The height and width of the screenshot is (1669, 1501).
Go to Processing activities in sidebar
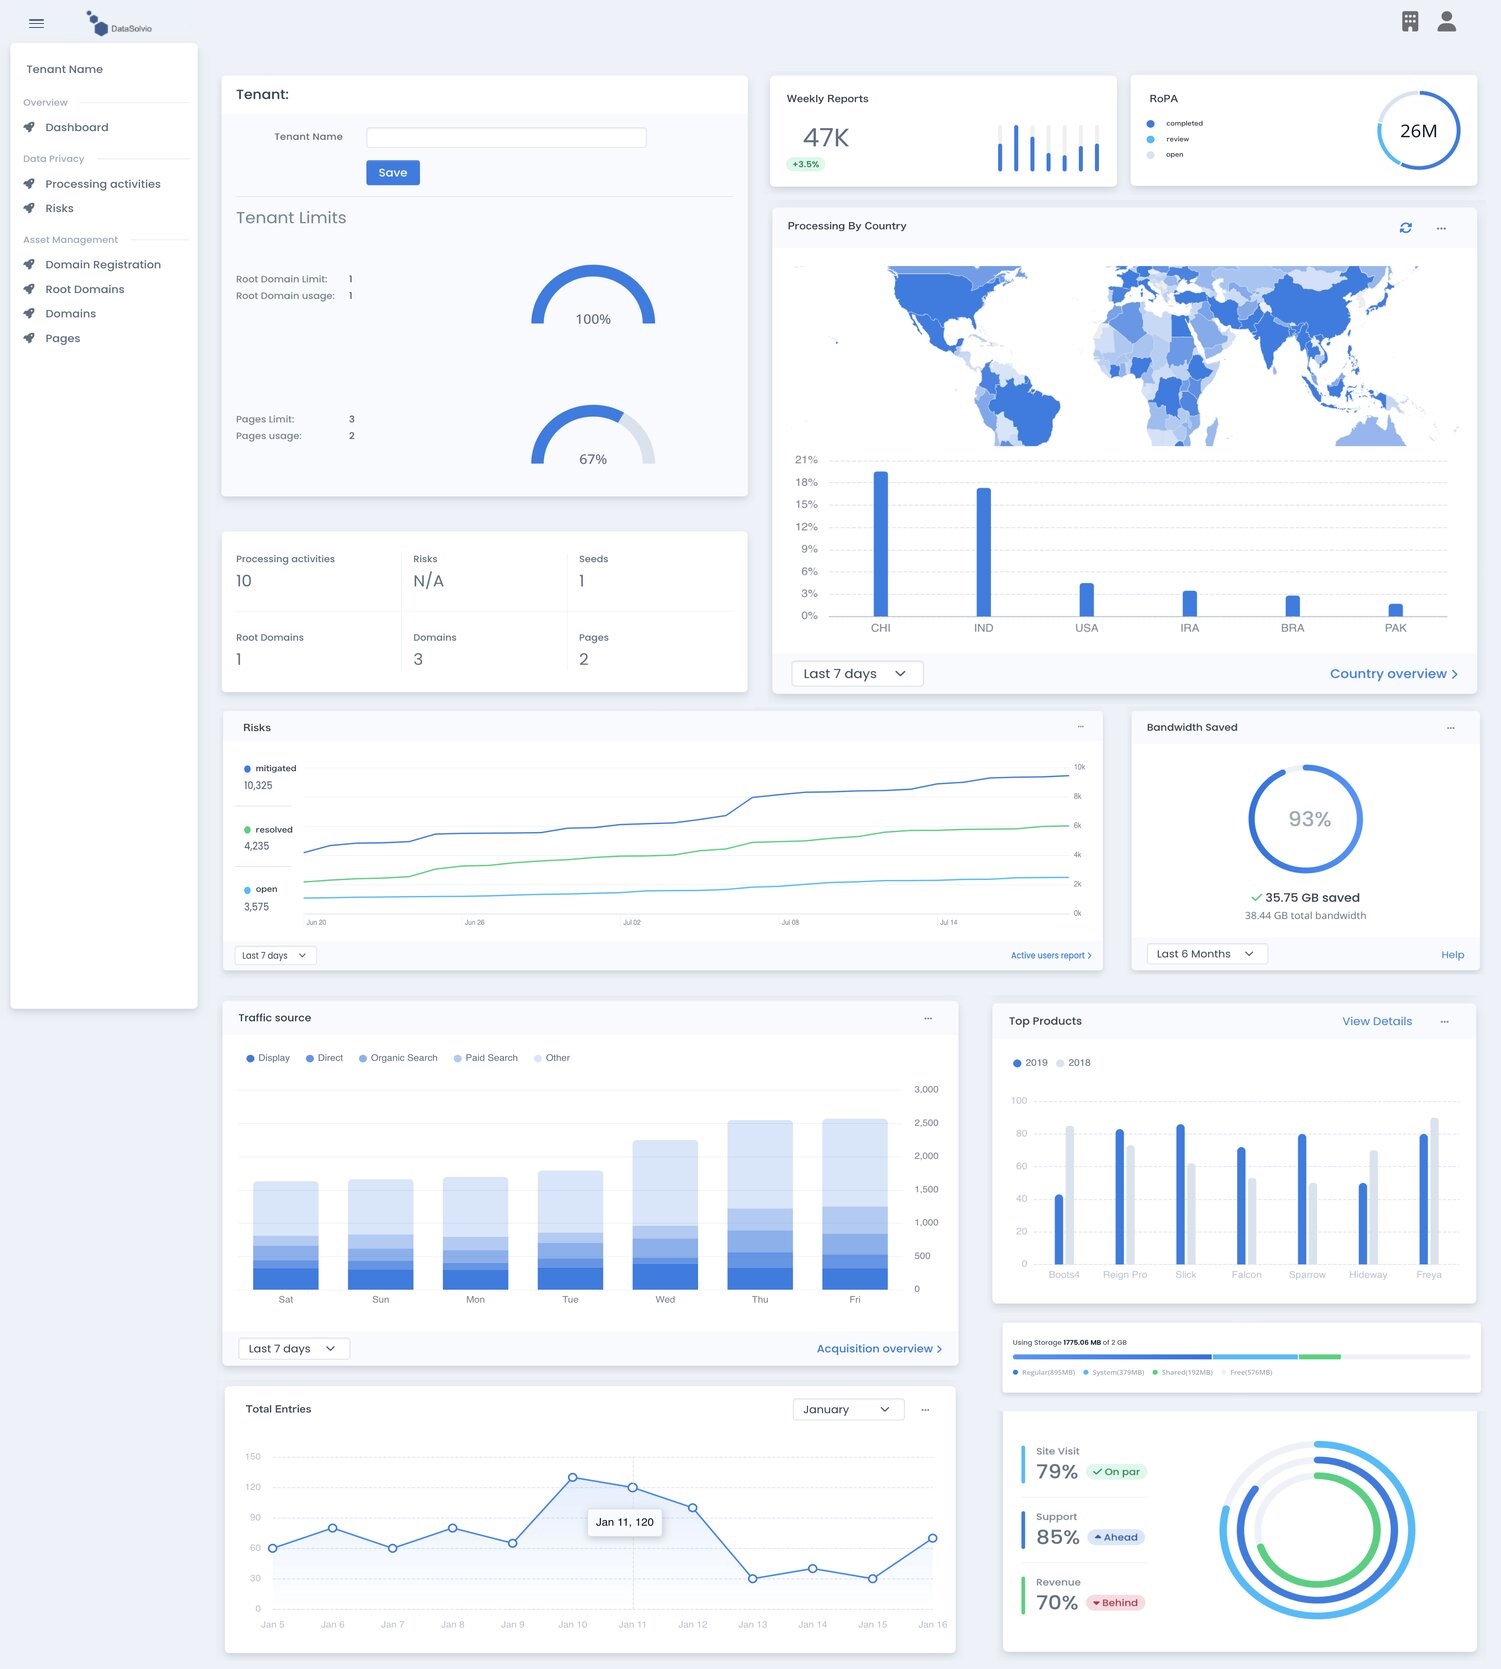(102, 184)
